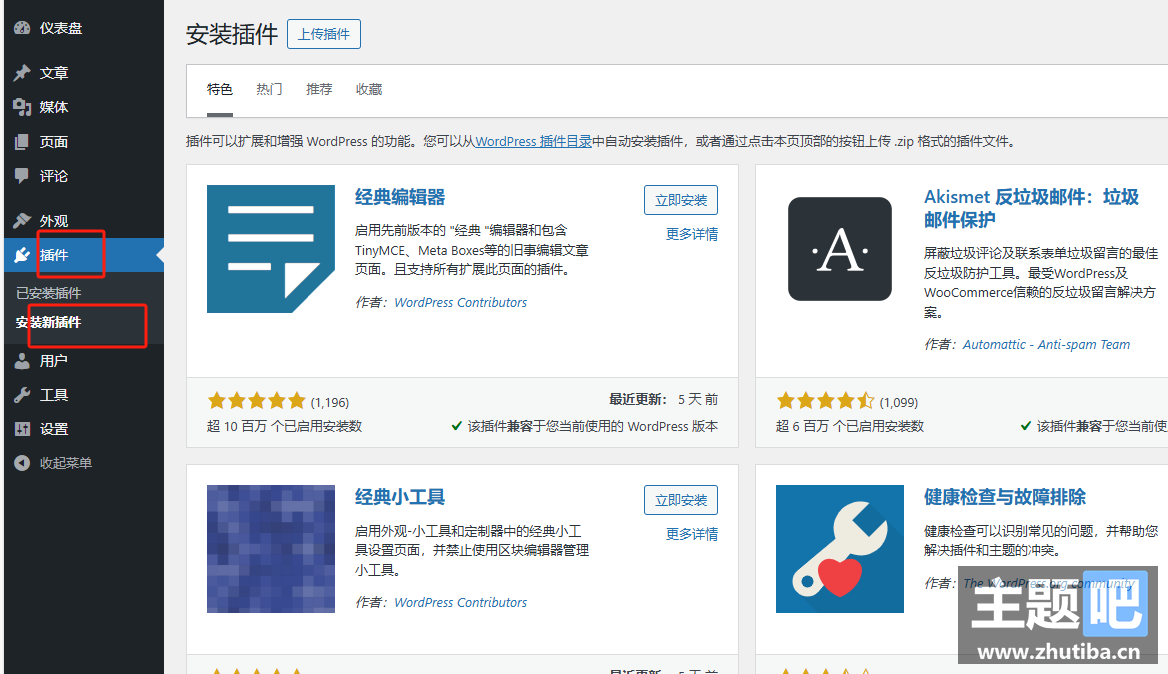Open the 经典编辑器 plugin title link
Image resolution: width=1168 pixels, height=674 pixels.
coord(400,197)
